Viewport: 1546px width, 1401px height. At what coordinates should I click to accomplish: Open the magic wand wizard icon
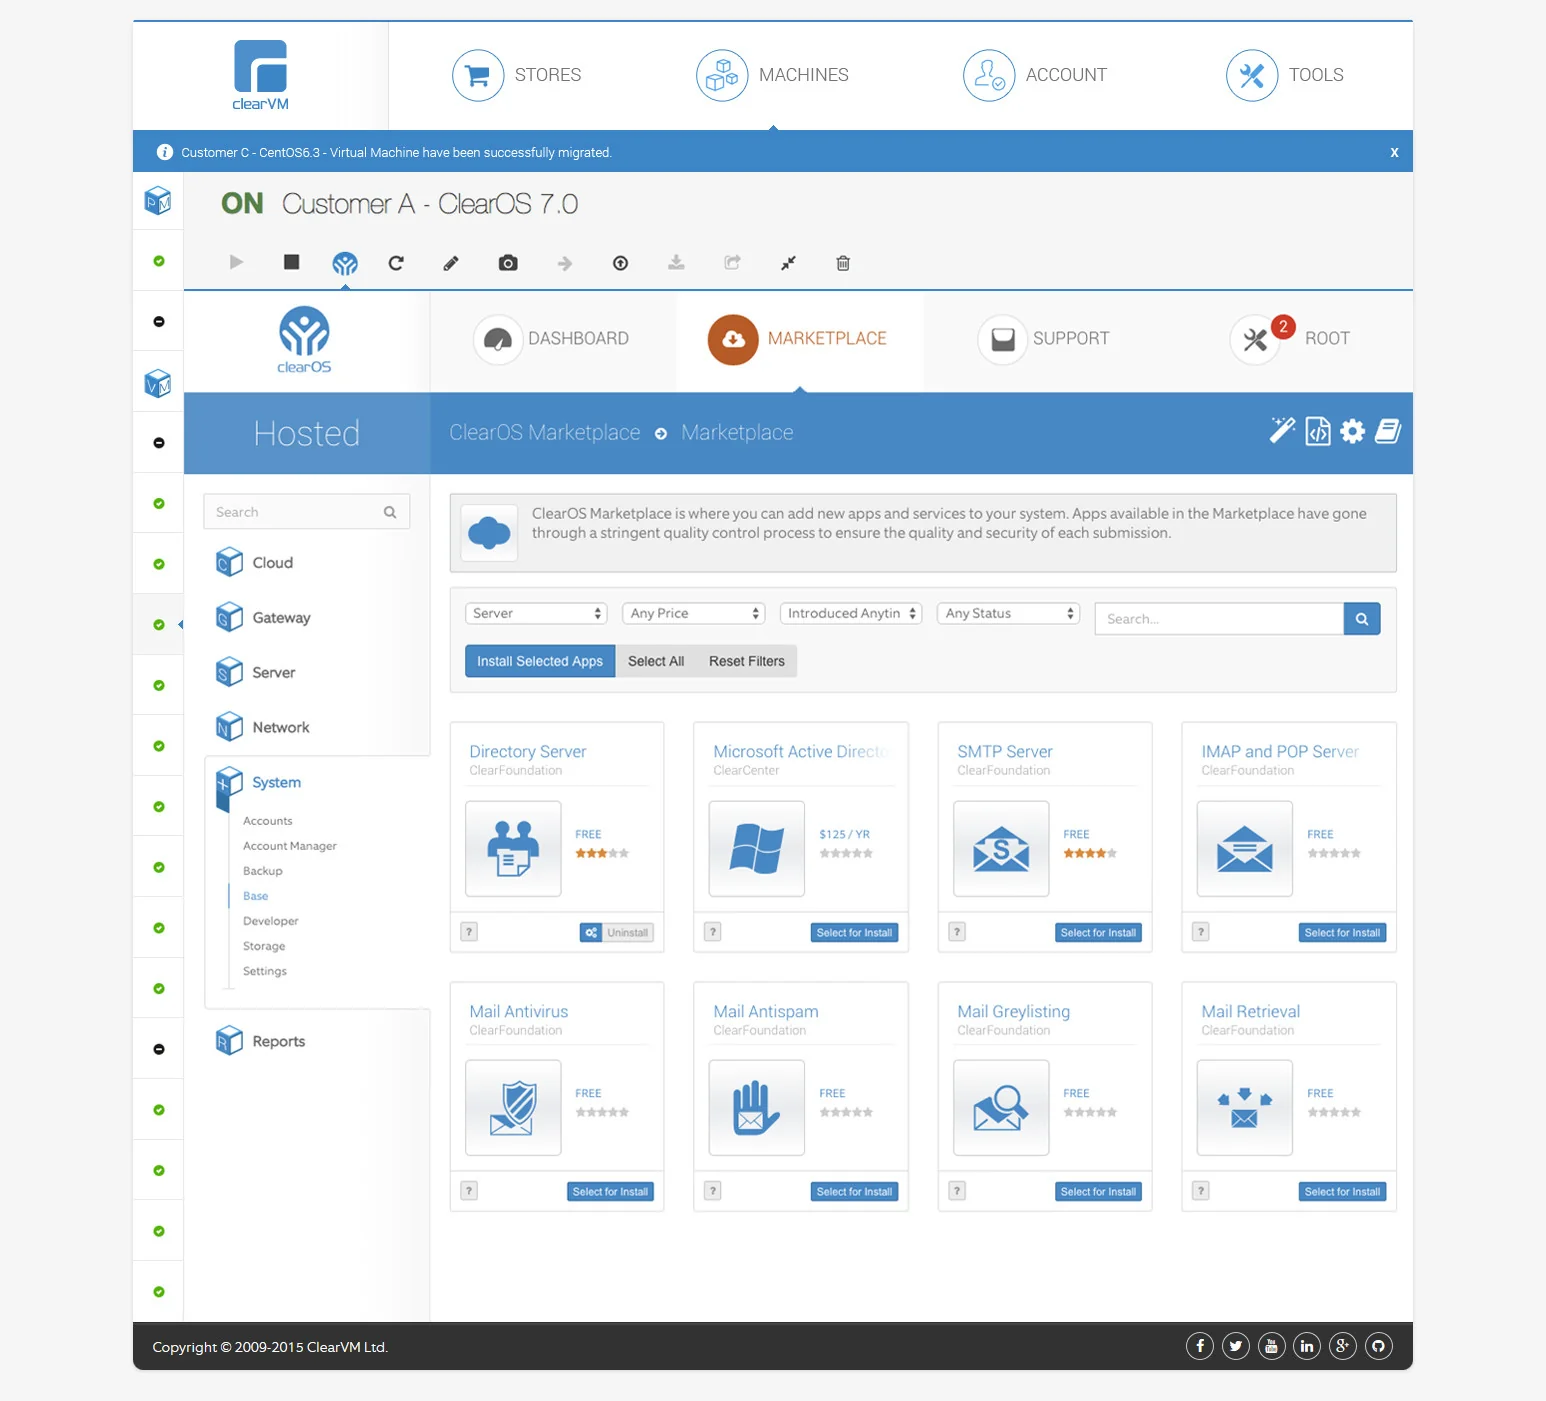1282,431
